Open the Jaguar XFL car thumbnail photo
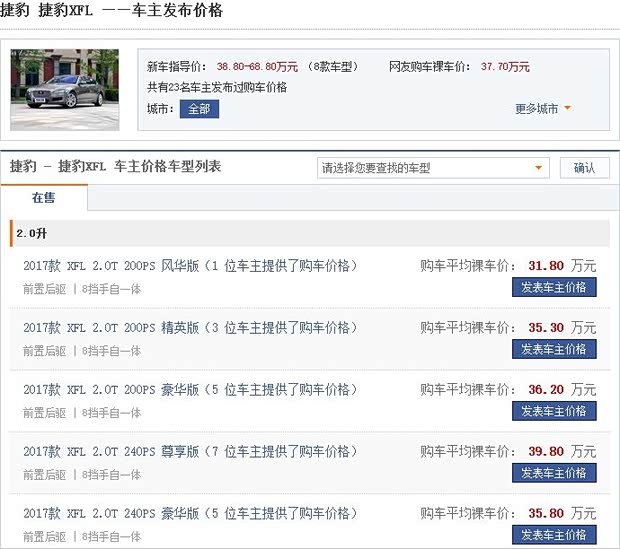This screenshot has height=549, width=620. click(x=64, y=90)
